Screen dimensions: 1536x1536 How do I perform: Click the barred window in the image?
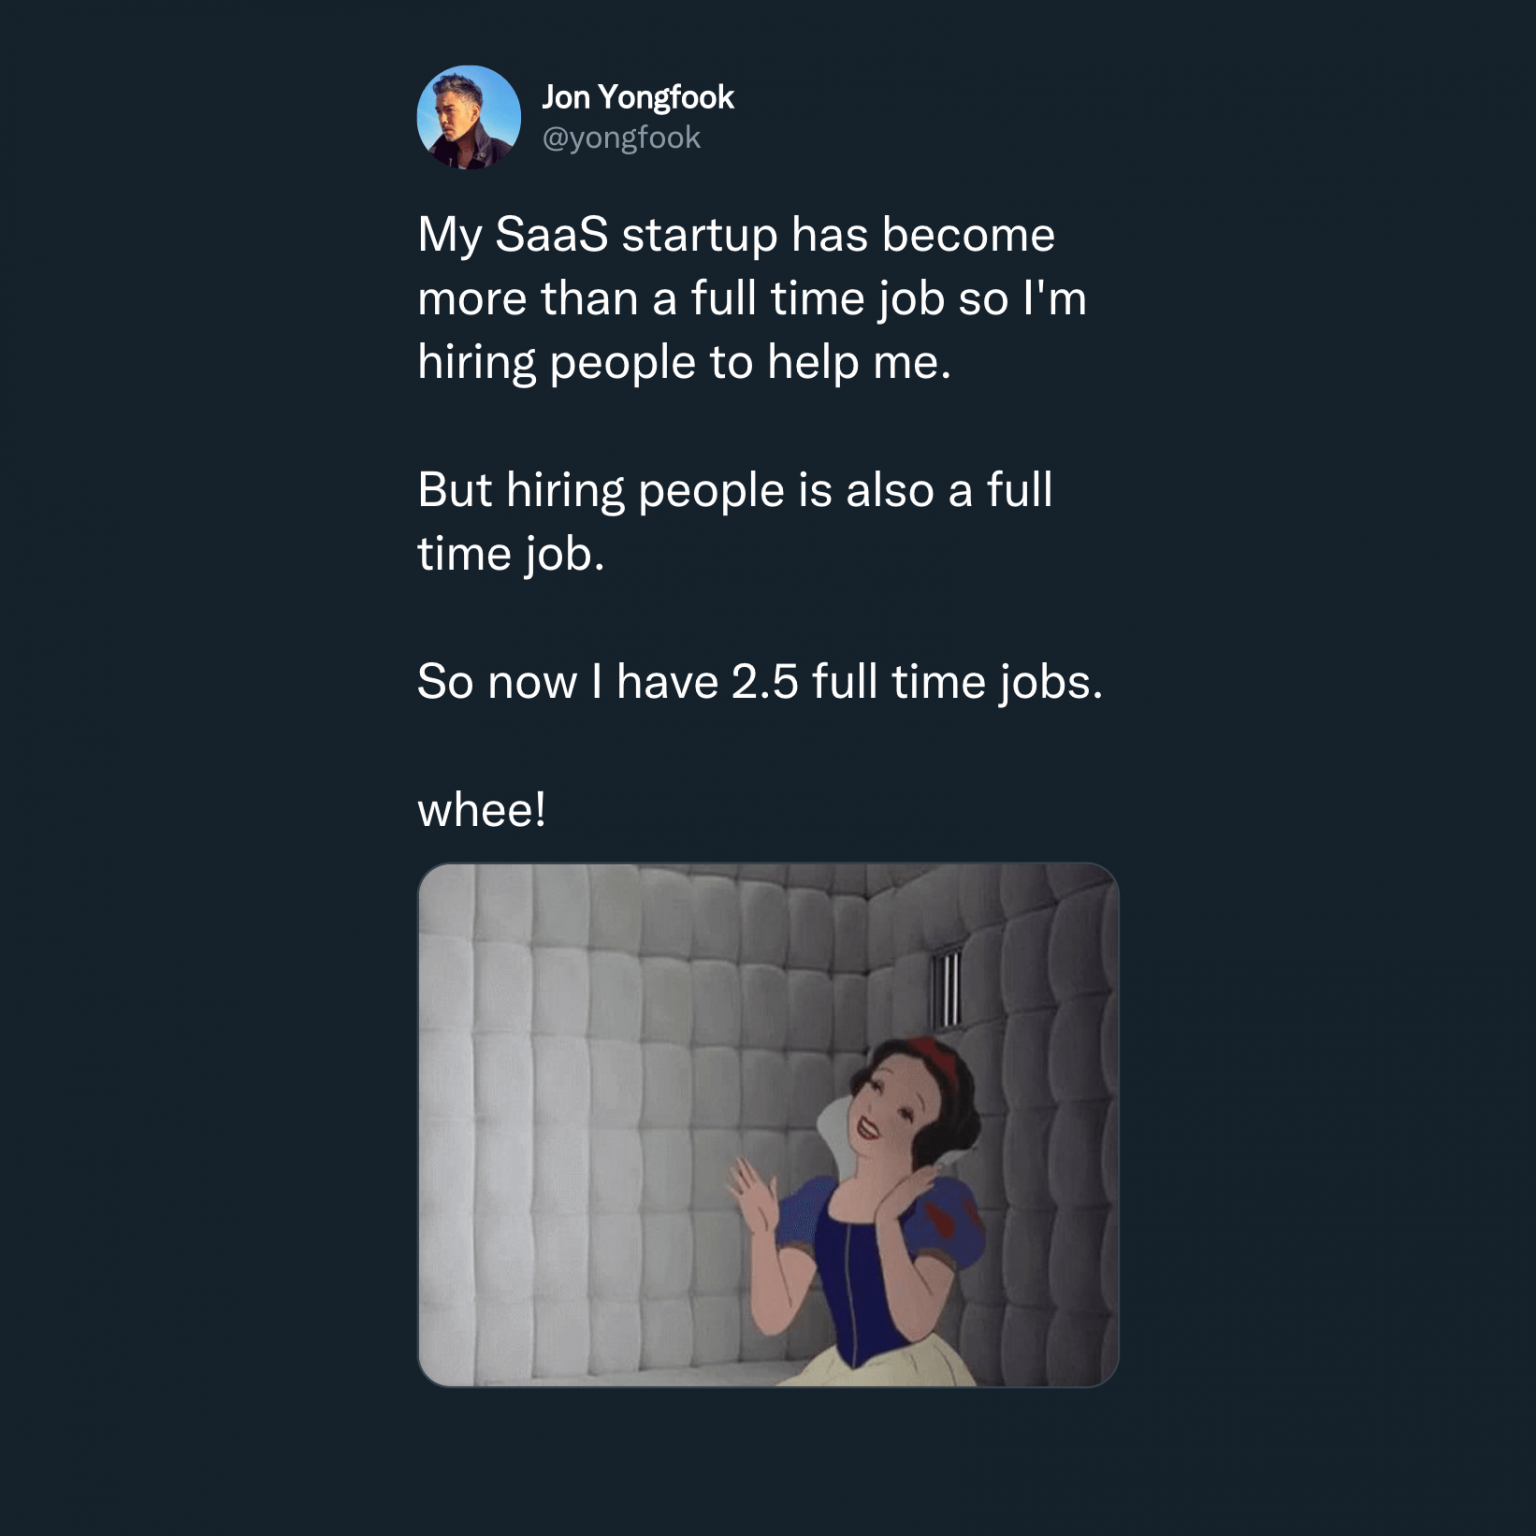(945, 989)
